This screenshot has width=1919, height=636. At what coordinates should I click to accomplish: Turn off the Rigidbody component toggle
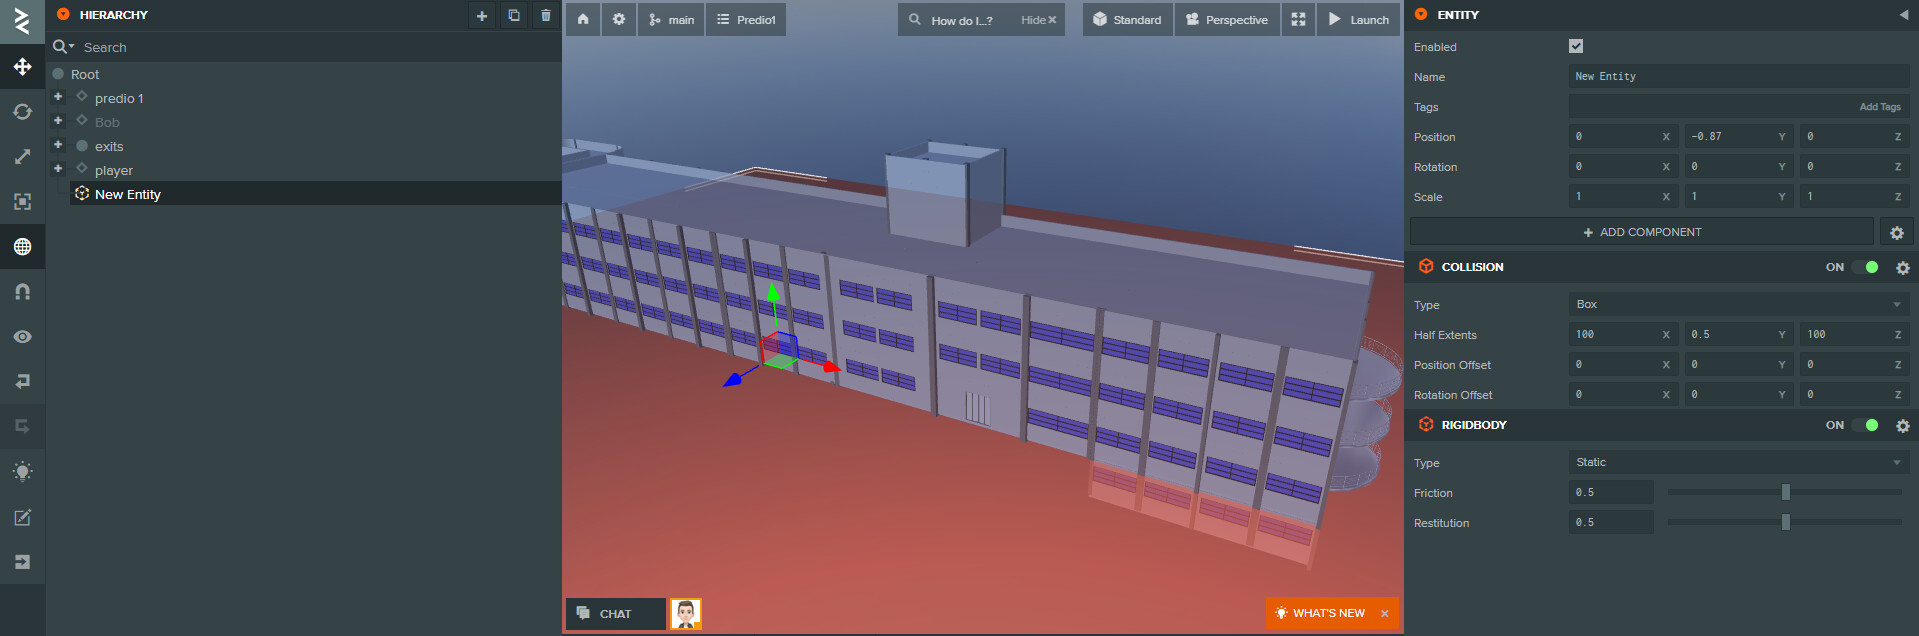pos(1865,425)
